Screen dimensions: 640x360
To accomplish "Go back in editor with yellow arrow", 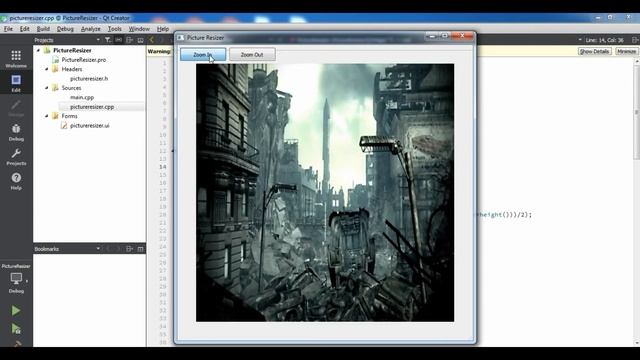I will (x=152, y=40).
